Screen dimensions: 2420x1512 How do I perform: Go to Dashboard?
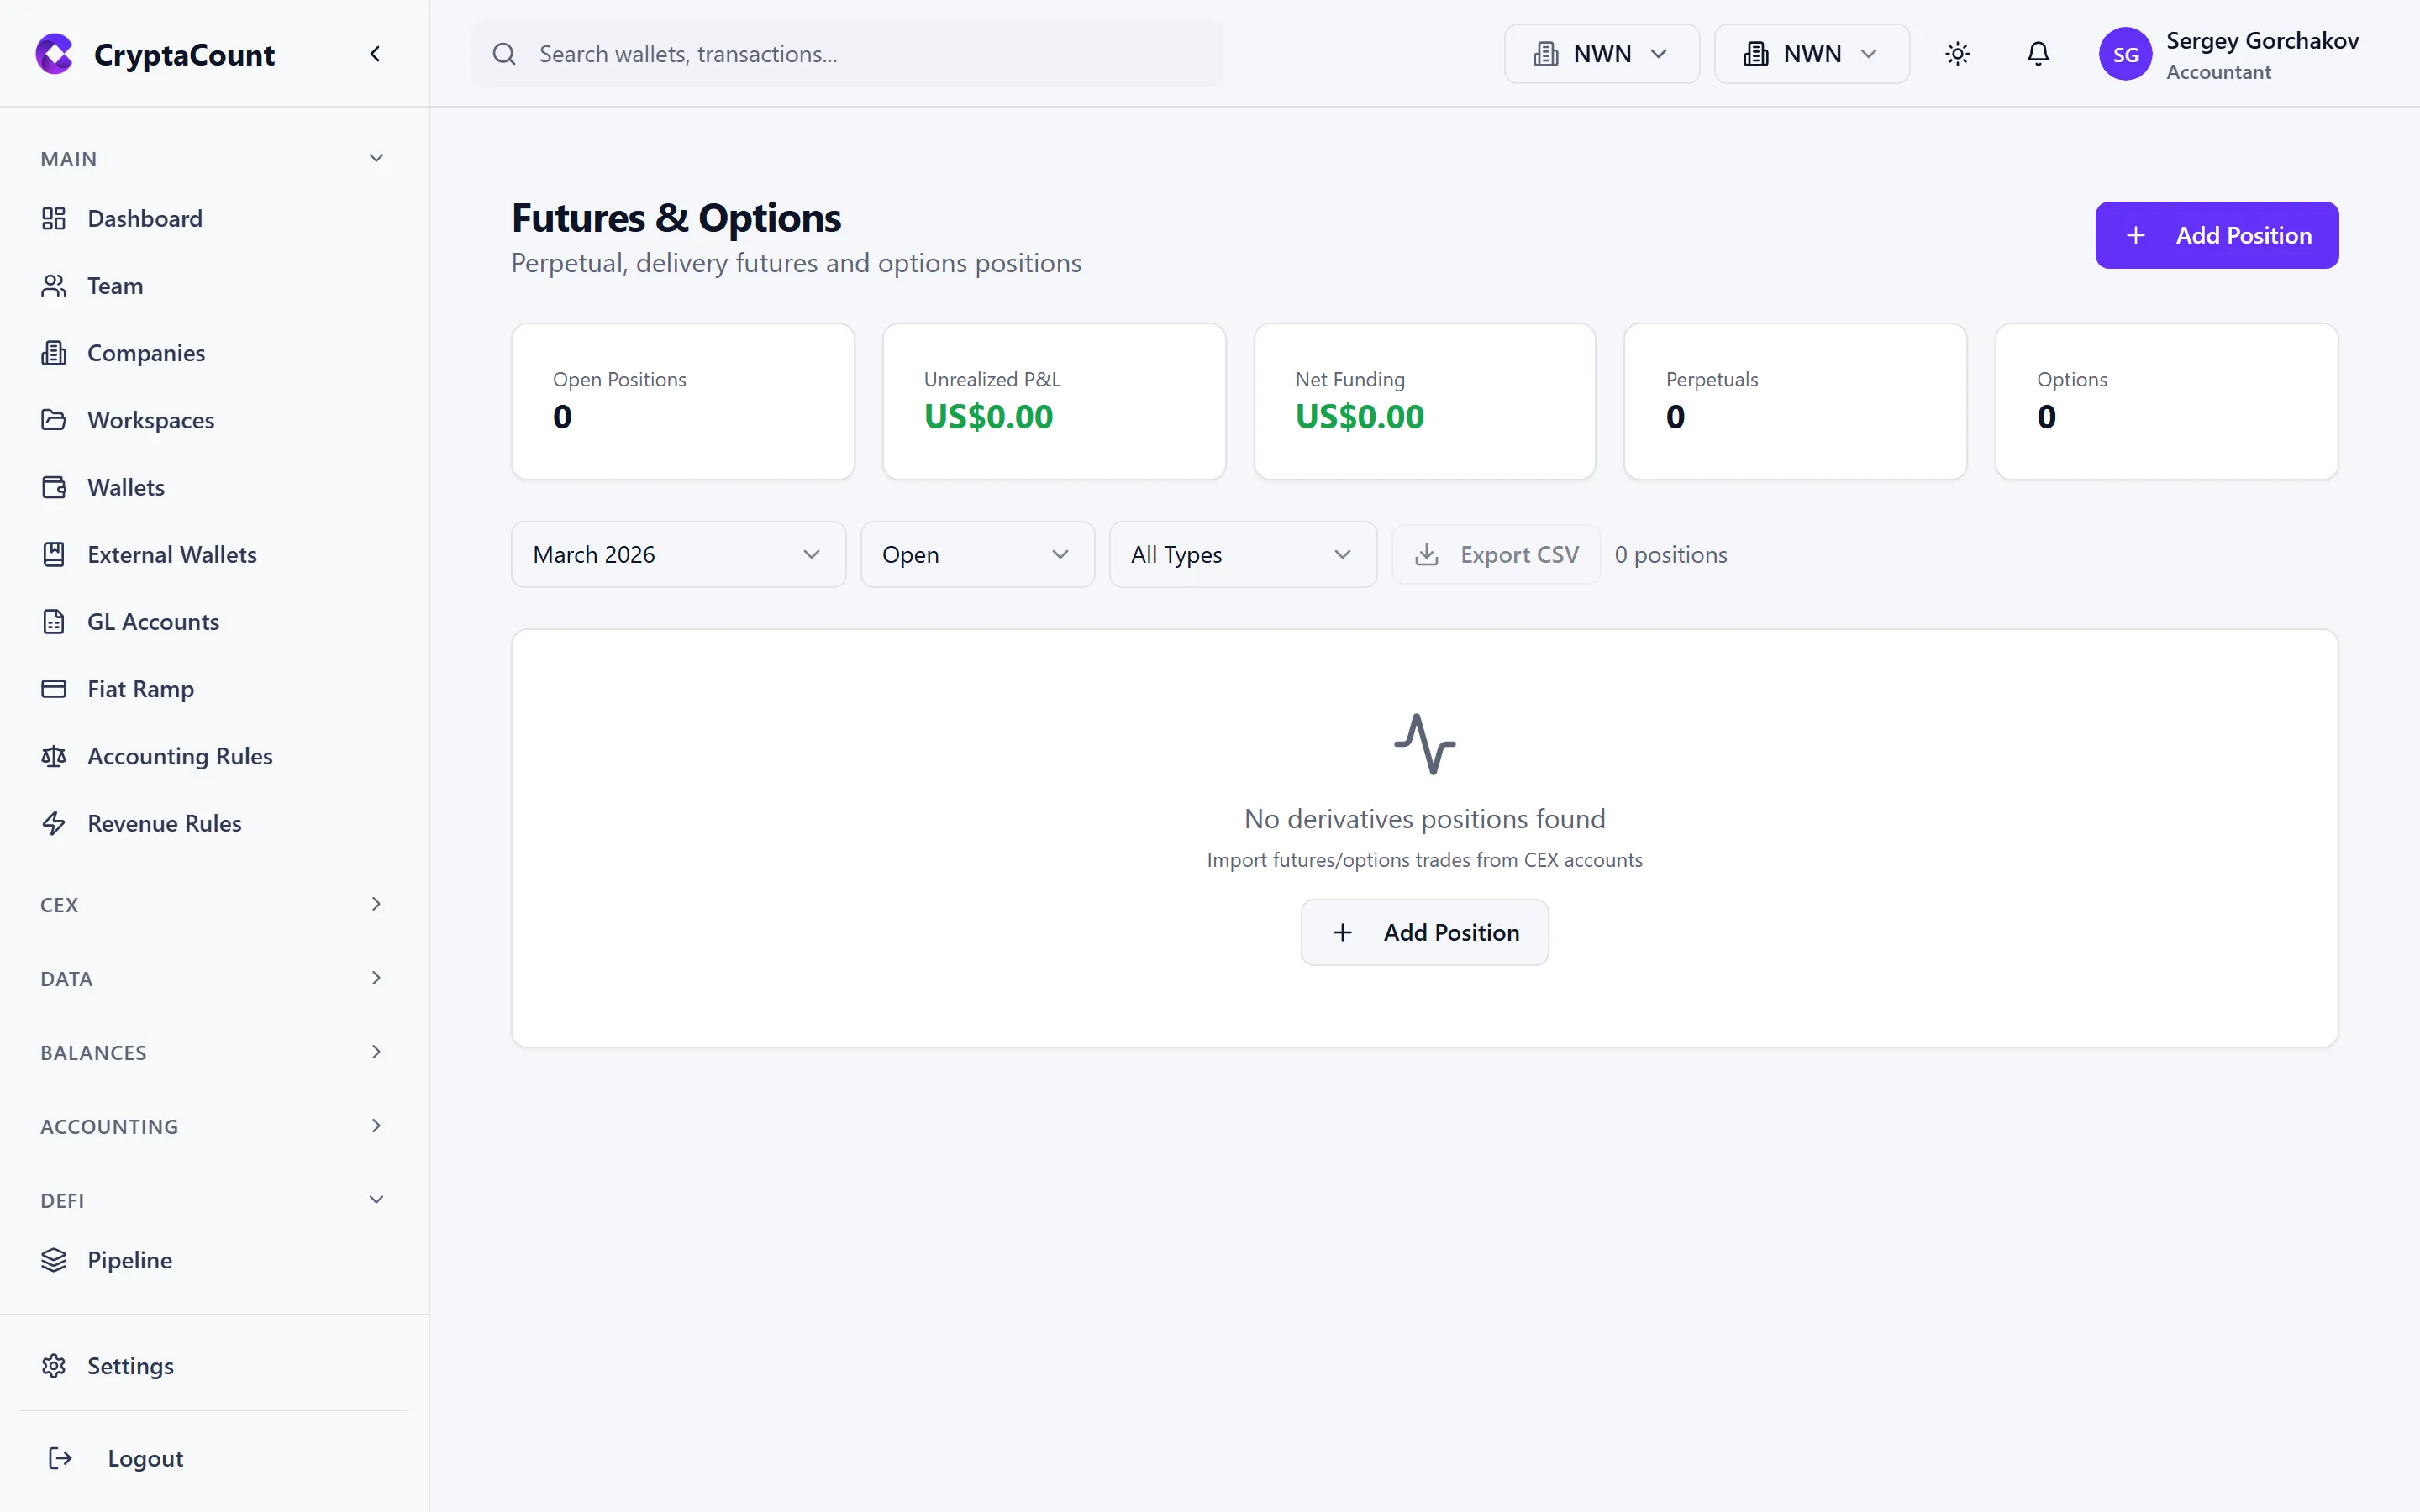(145, 218)
